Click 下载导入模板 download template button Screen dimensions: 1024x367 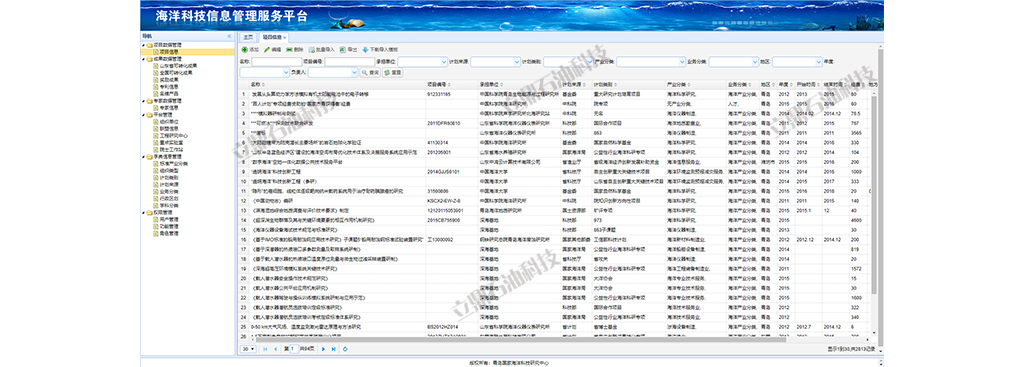pos(379,50)
